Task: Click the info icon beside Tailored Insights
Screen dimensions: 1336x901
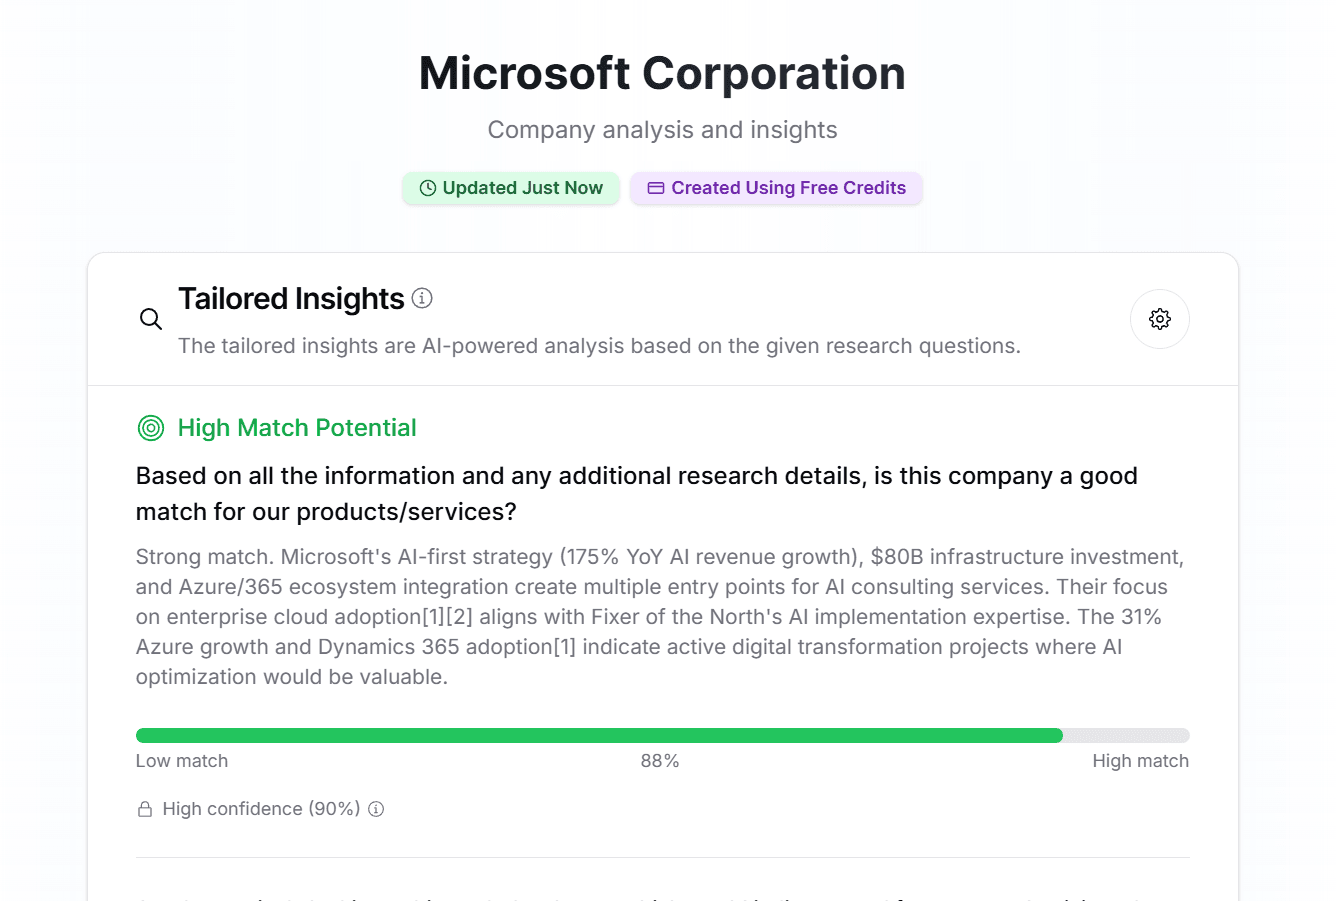Action: (422, 298)
